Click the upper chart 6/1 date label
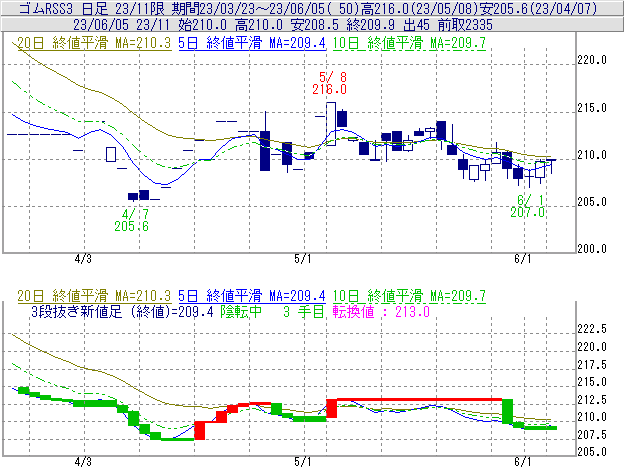Viewport: 624px width, 475px height. [523, 259]
